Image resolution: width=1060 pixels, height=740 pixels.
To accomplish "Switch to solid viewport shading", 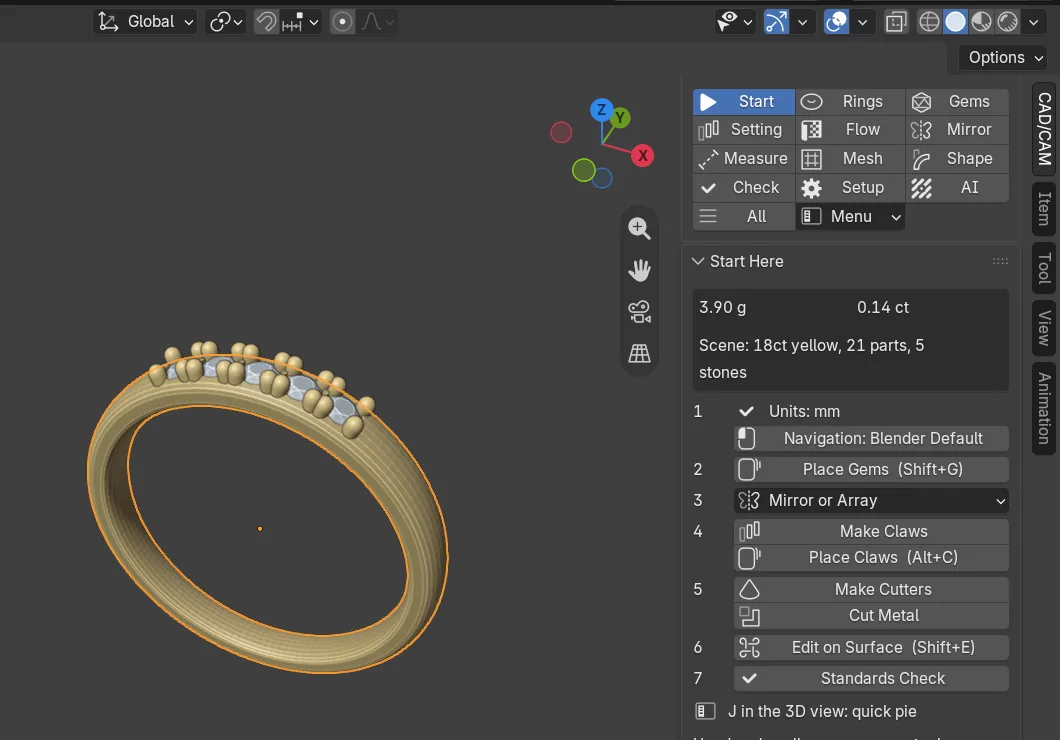I will pos(955,22).
